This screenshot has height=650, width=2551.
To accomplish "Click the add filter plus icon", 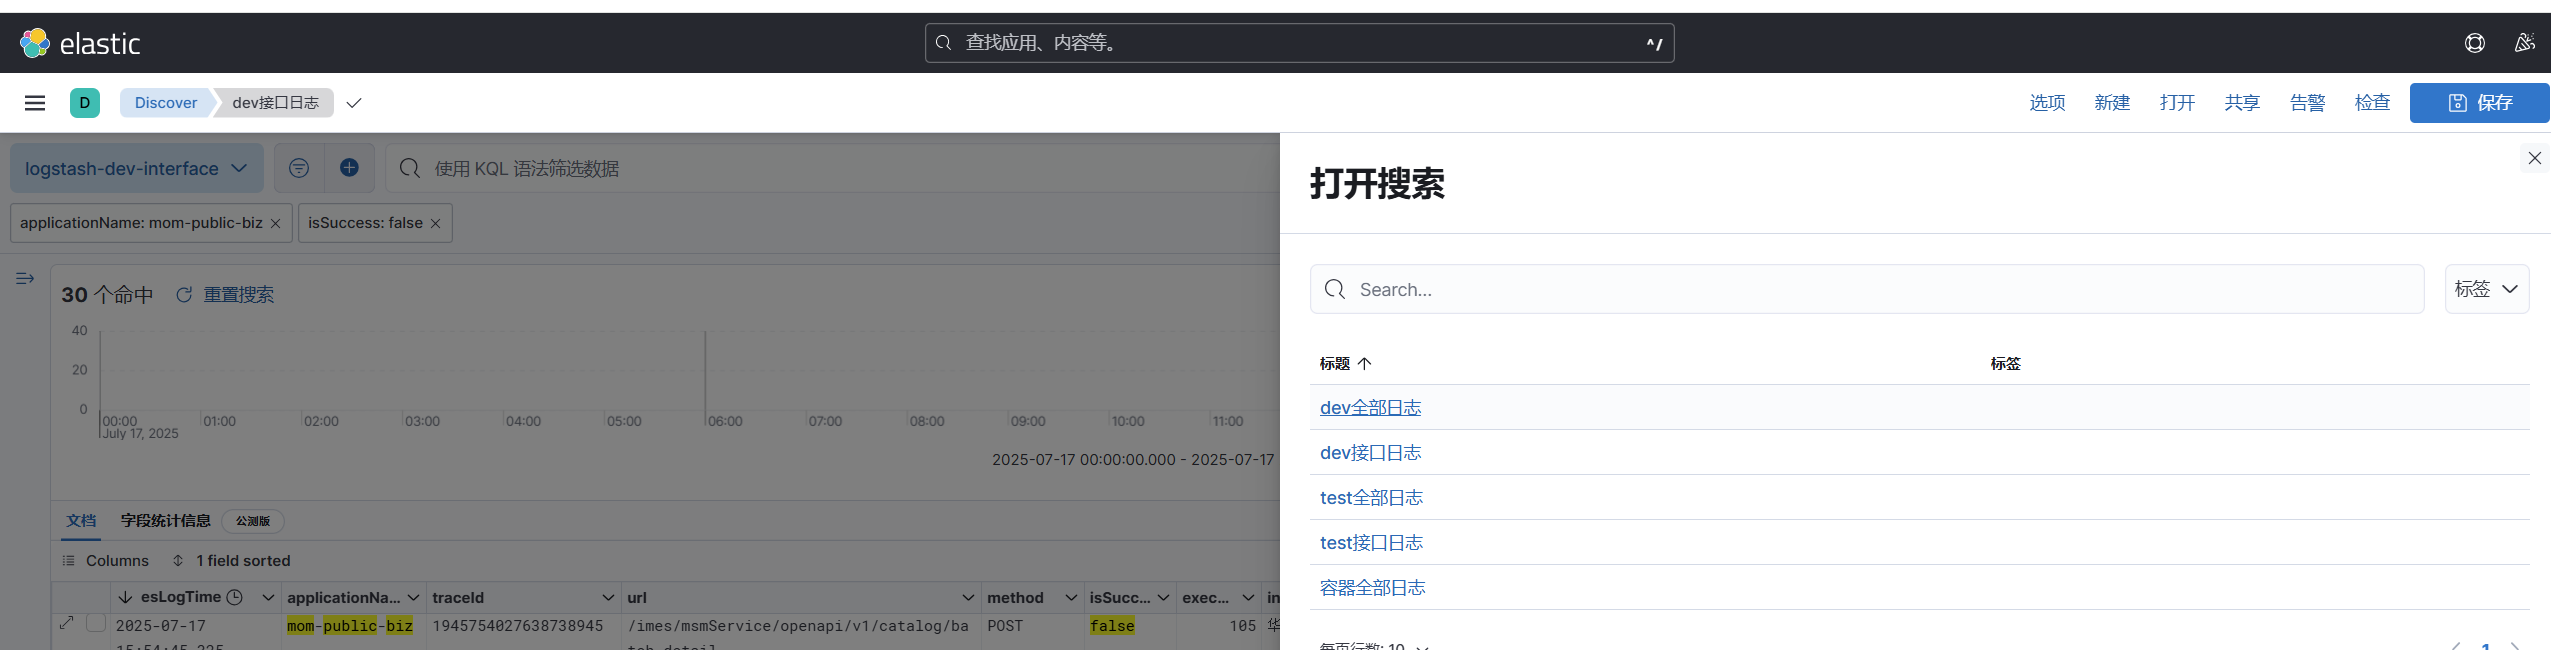I will (349, 168).
